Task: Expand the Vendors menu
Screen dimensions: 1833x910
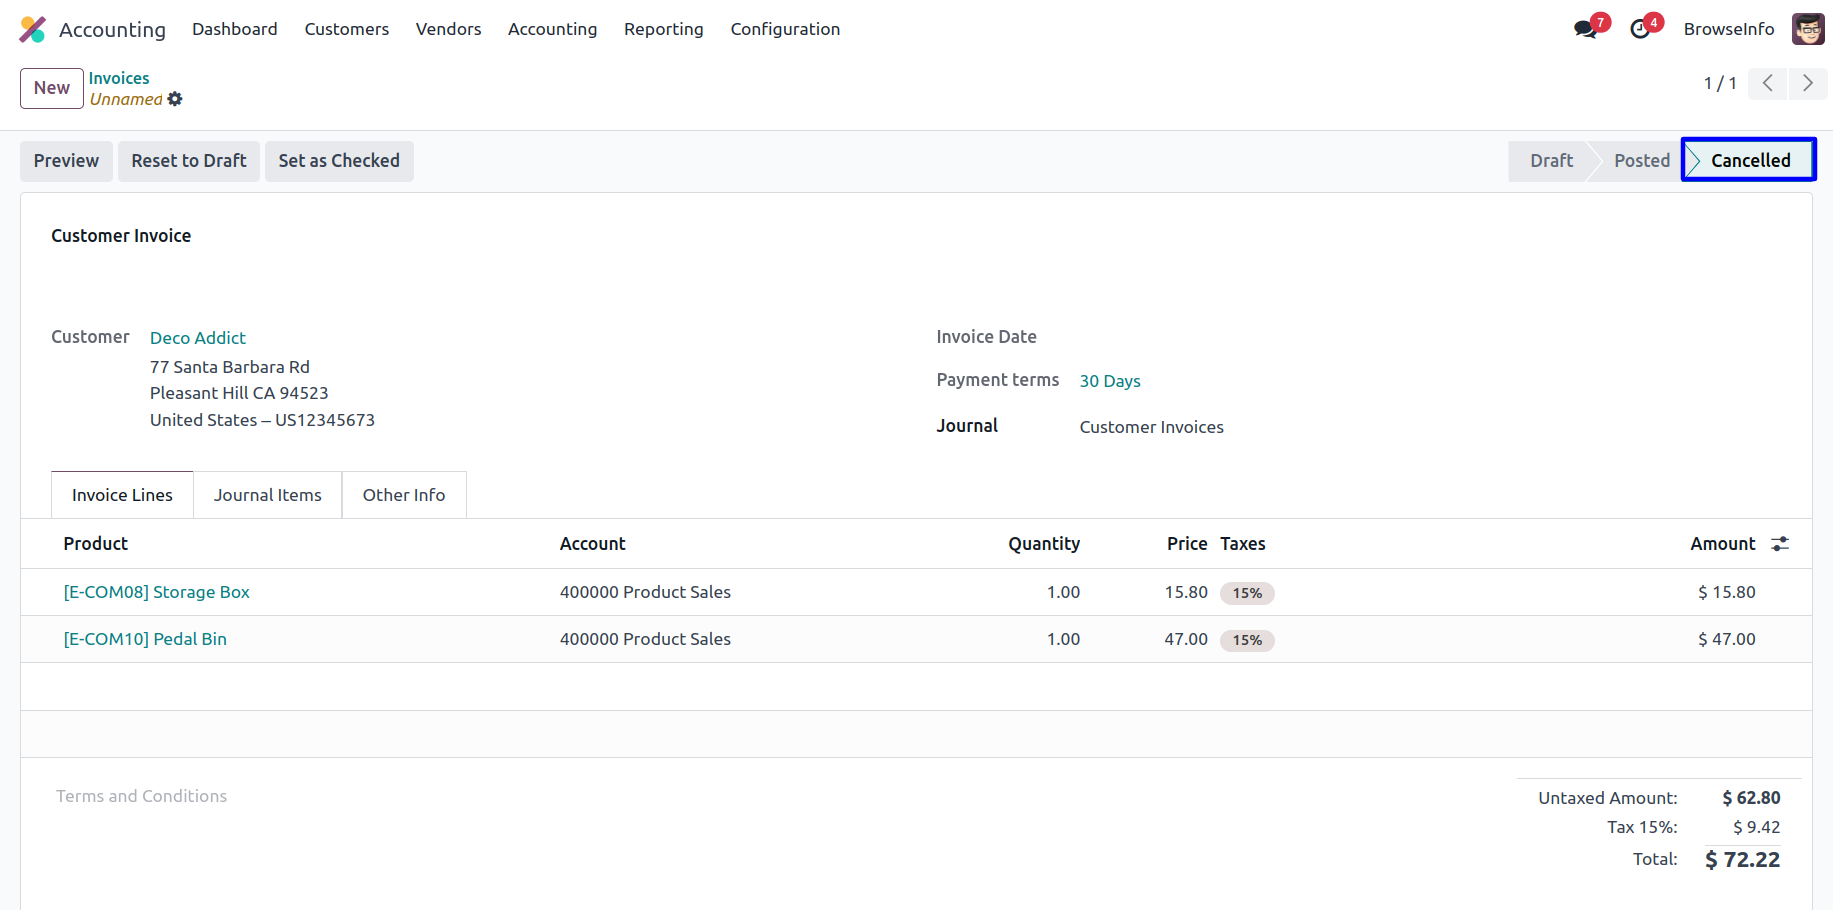Action: coord(448,29)
